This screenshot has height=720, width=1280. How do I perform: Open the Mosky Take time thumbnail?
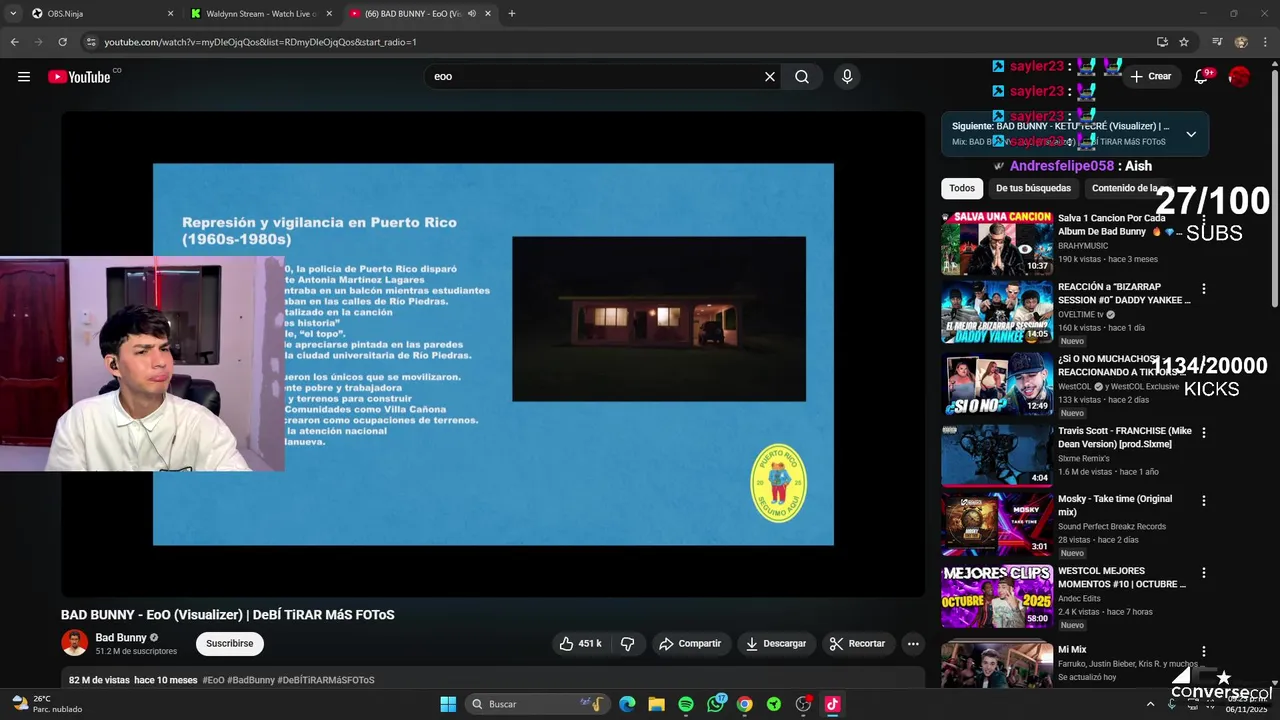pos(997,524)
